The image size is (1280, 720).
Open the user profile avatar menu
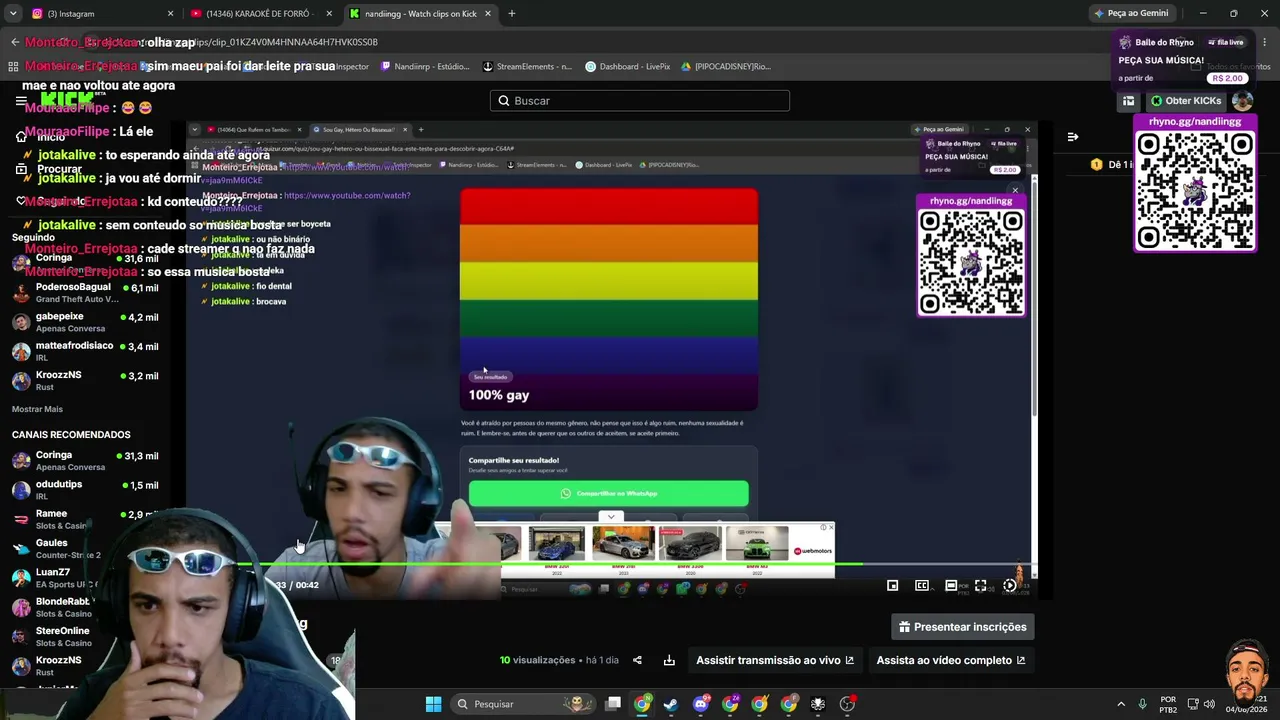pos(1243,101)
